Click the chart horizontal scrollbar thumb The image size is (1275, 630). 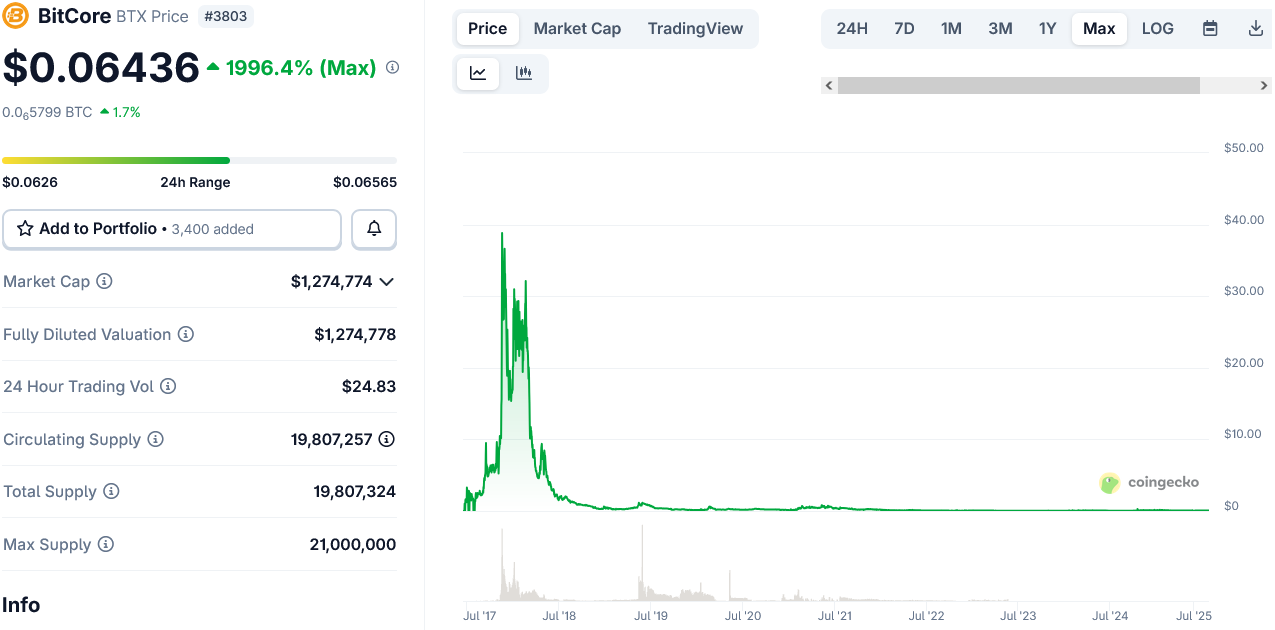tap(1018, 86)
